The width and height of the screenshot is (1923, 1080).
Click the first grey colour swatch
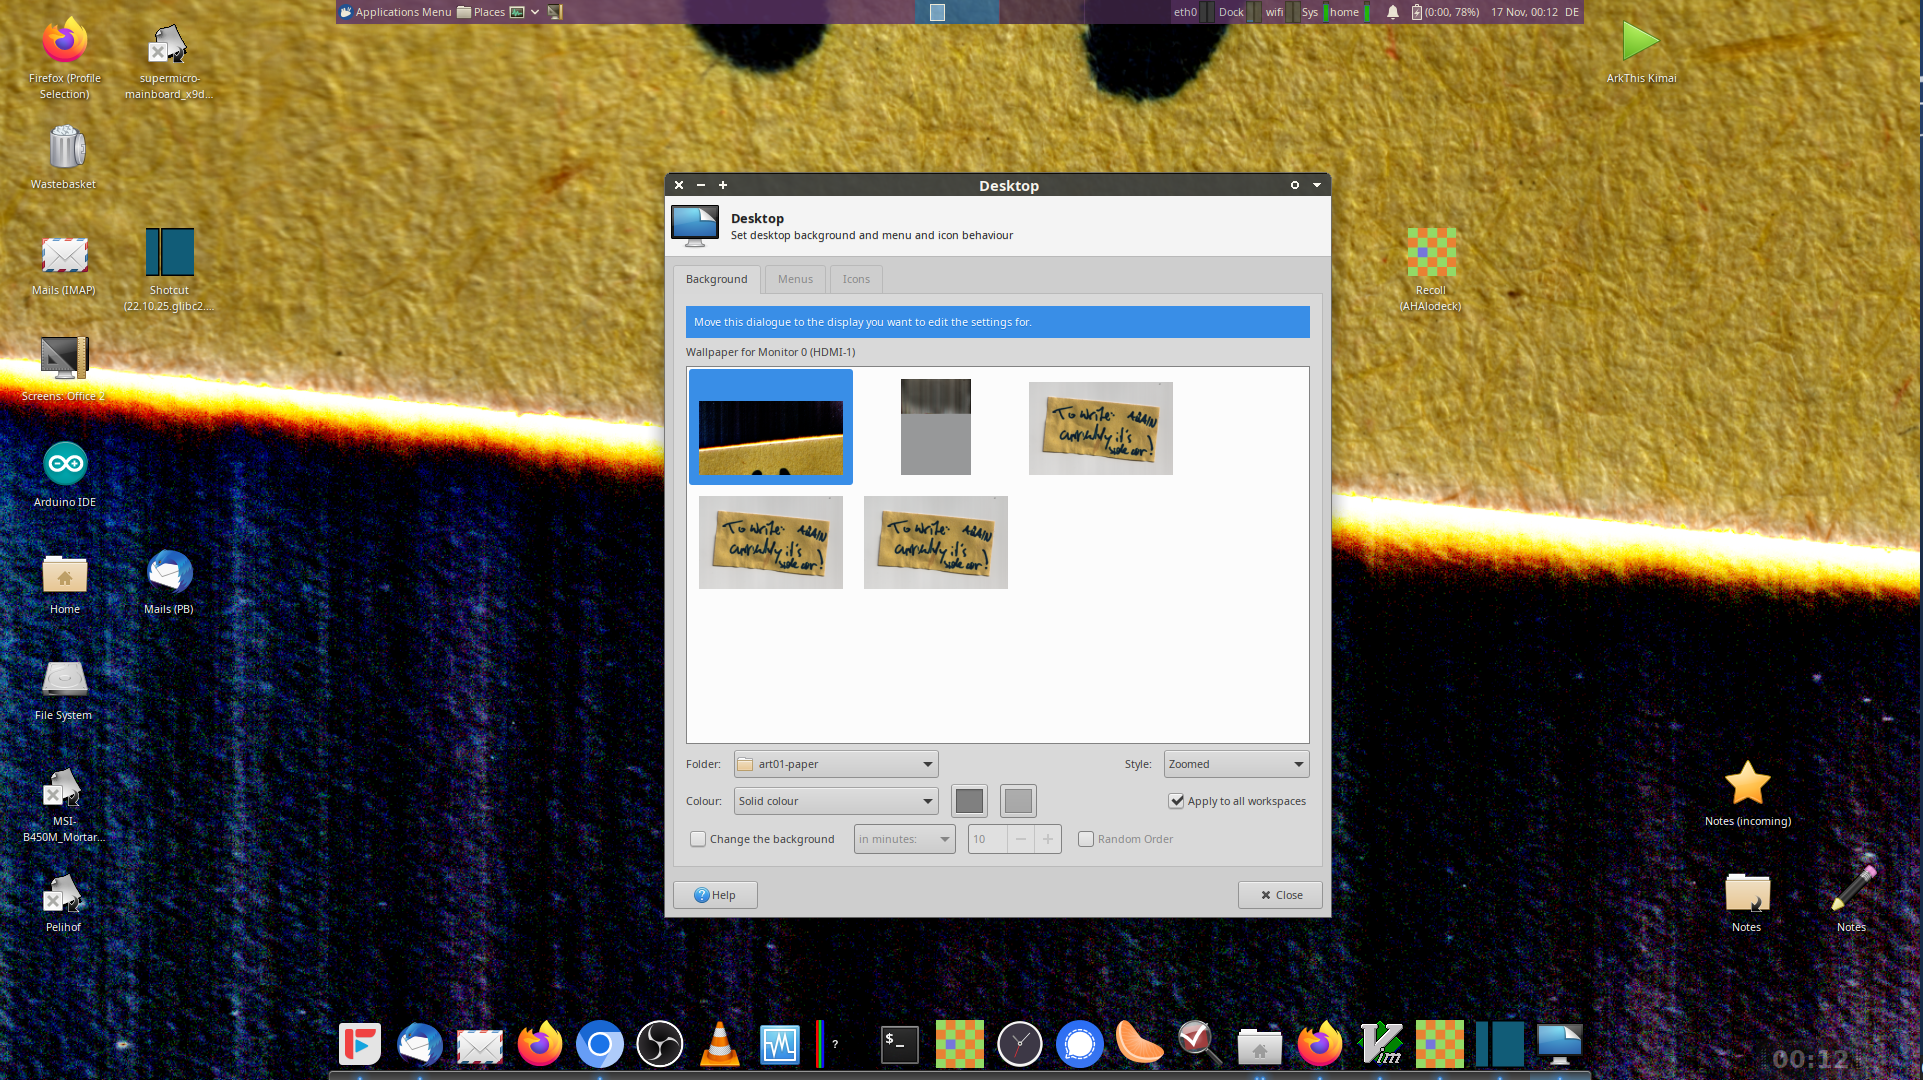click(x=969, y=801)
